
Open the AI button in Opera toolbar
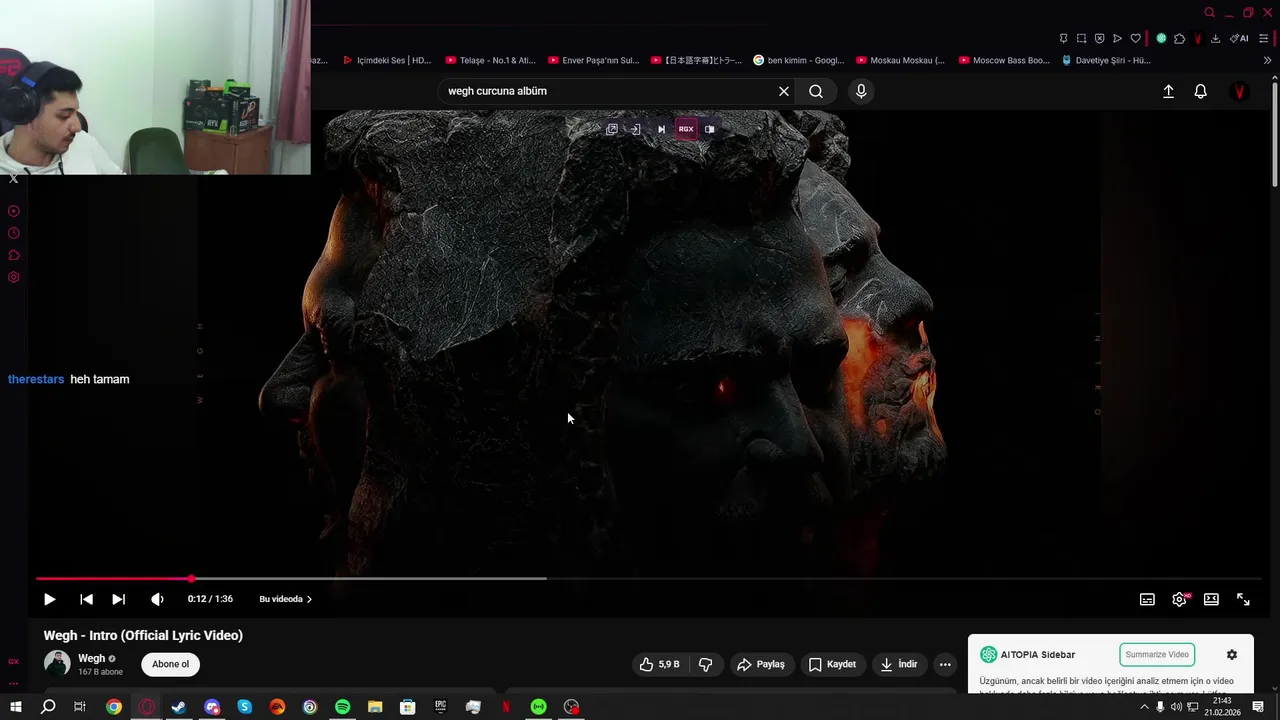pos(1239,38)
